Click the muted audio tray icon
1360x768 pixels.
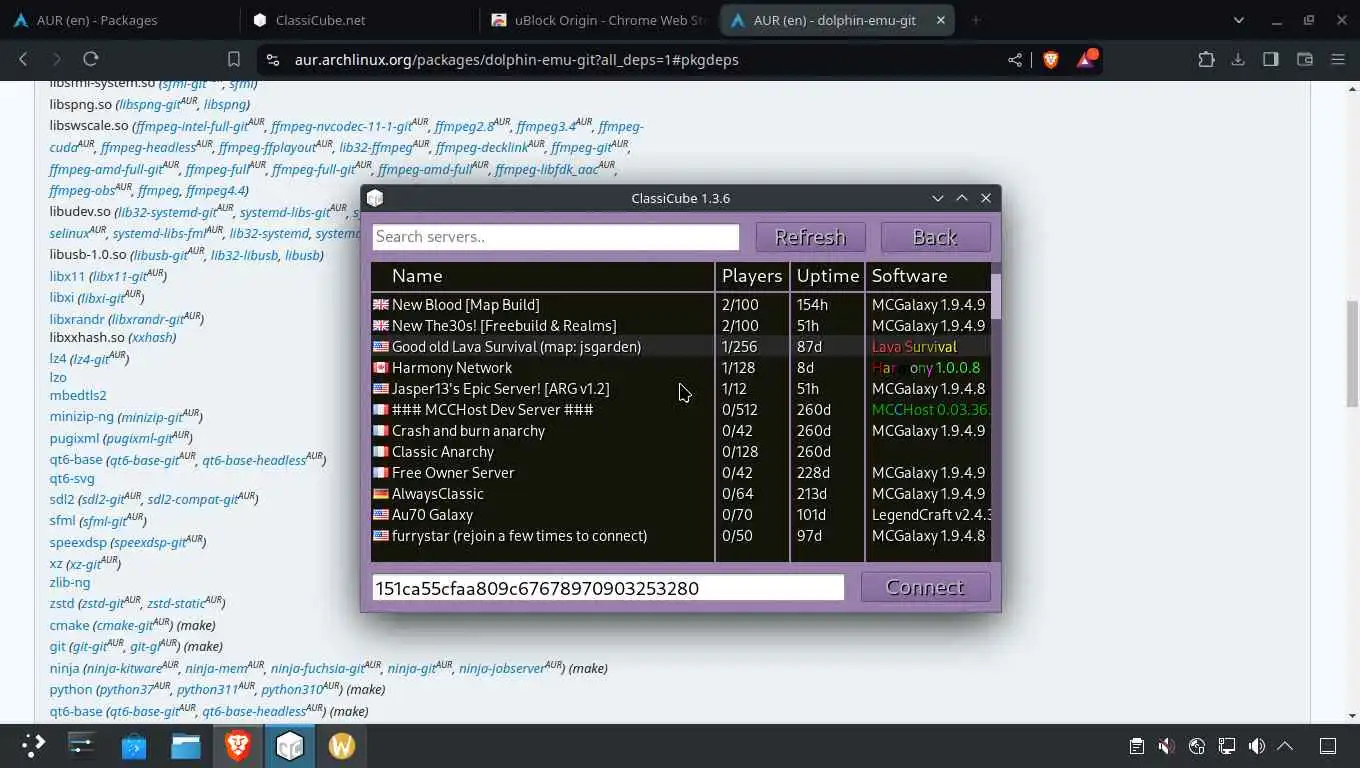click(1166, 746)
